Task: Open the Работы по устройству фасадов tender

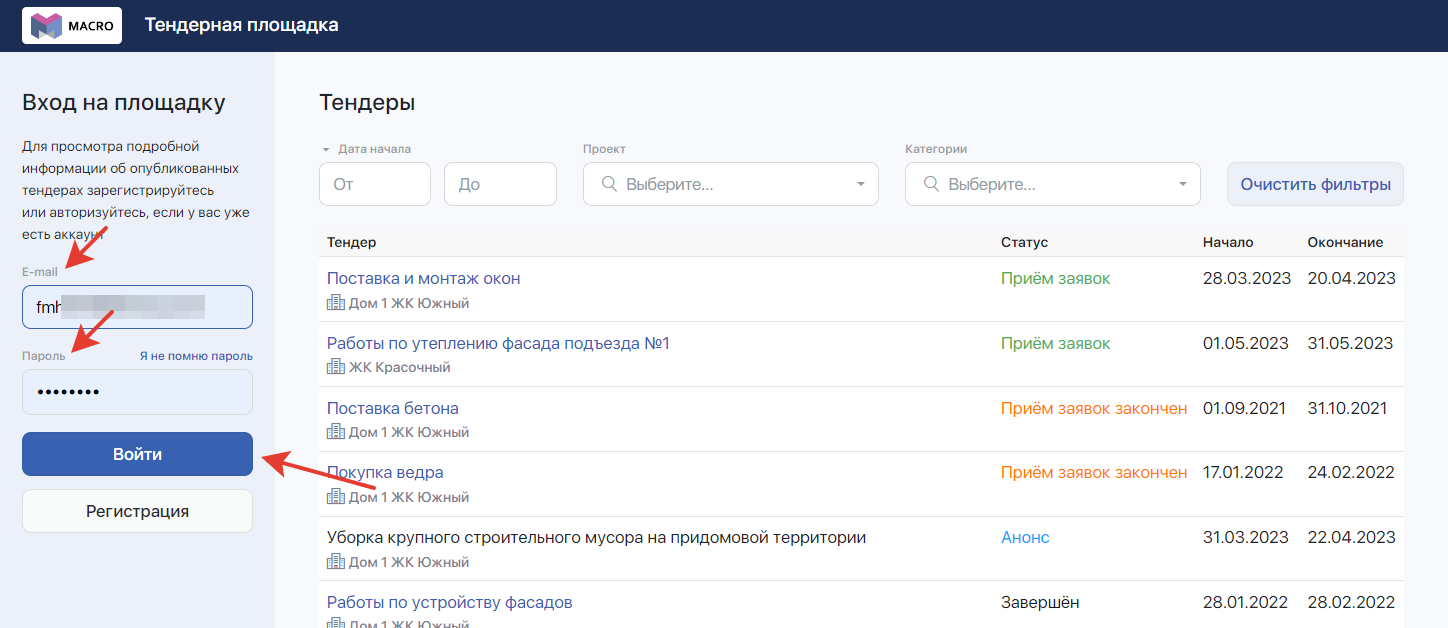Action: [x=449, y=602]
